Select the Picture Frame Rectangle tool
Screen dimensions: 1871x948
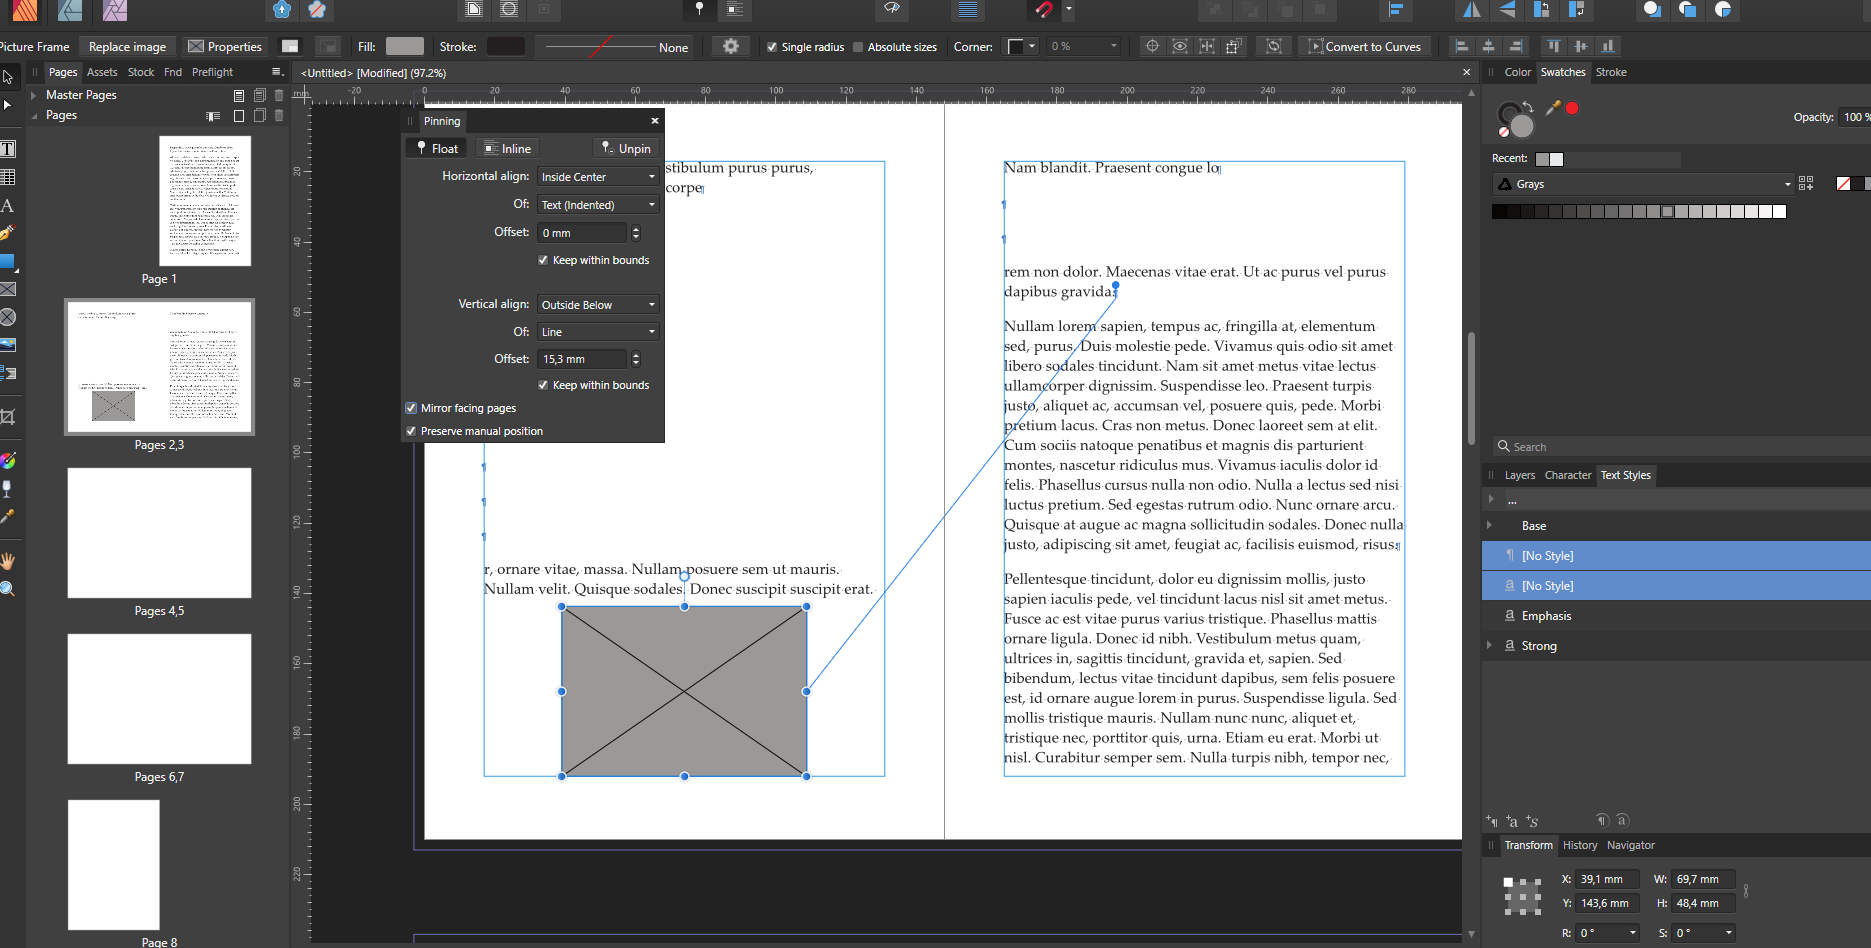coord(7,289)
